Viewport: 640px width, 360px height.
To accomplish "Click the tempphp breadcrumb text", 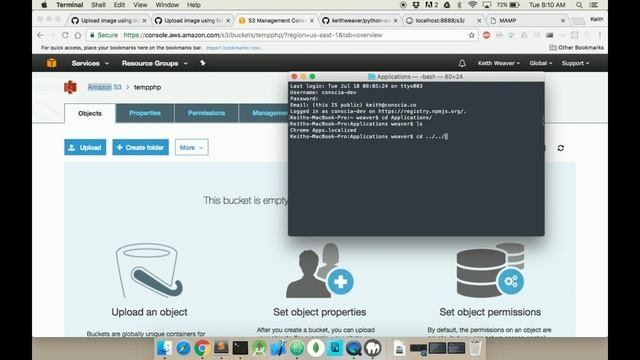I will click(x=147, y=87).
